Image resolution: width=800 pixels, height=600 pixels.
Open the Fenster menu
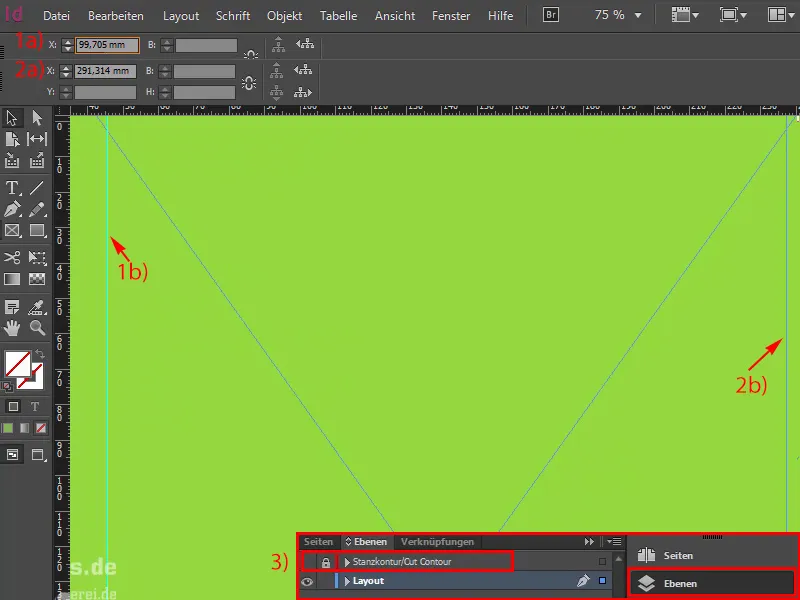451,16
